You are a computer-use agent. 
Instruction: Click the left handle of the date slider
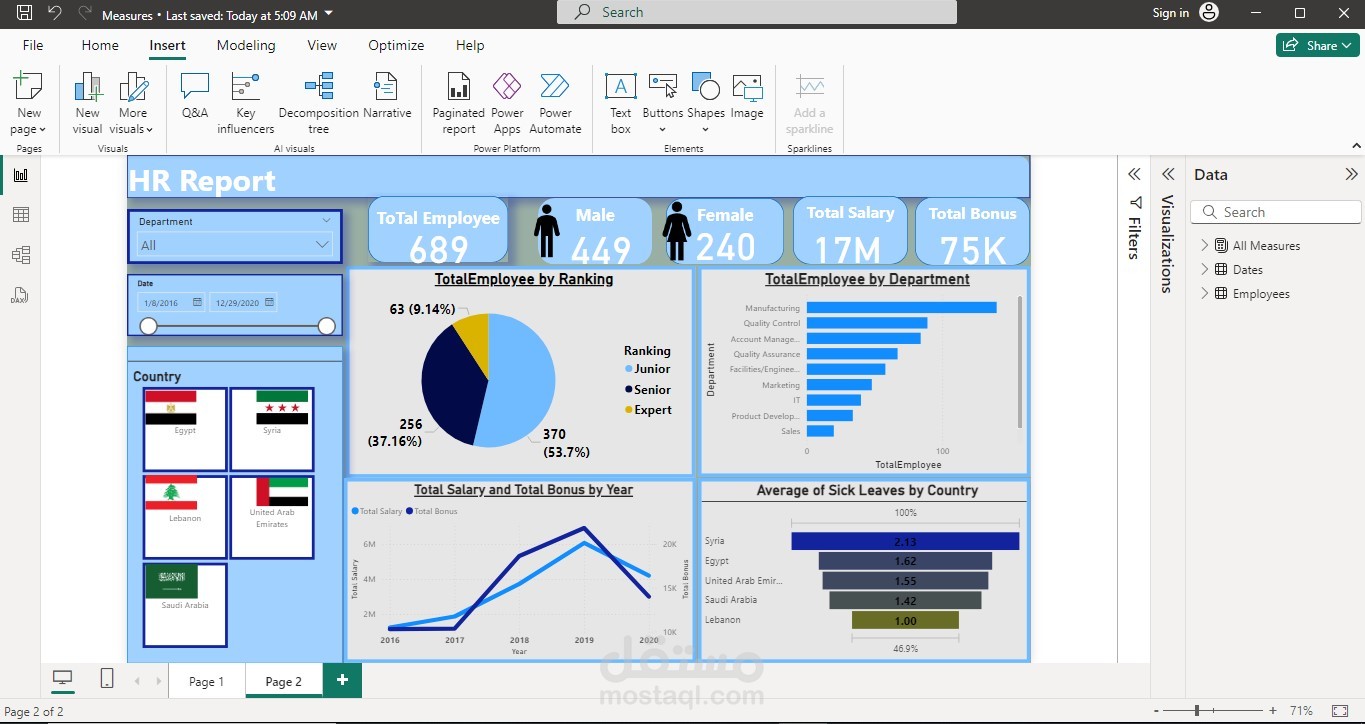(x=149, y=326)
